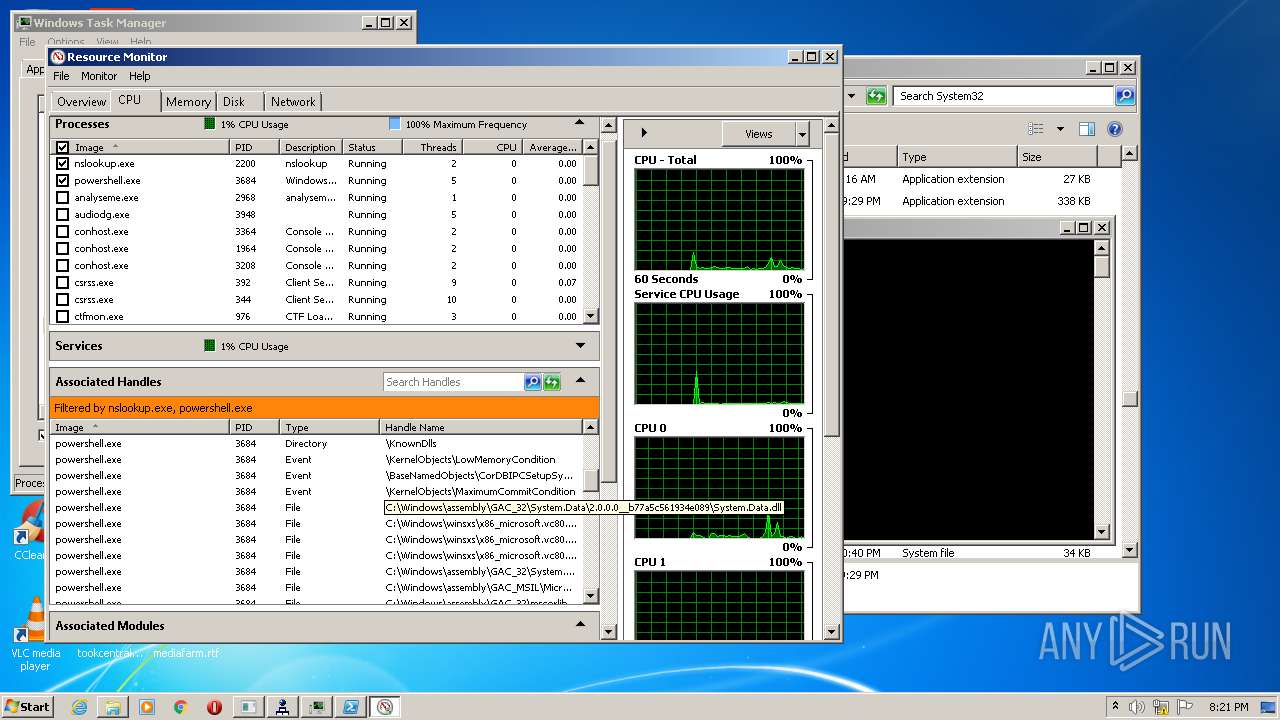Open Opera browser from the taskbar
The height and width of the screenshot is (720, 1280).
click(214, 707)
